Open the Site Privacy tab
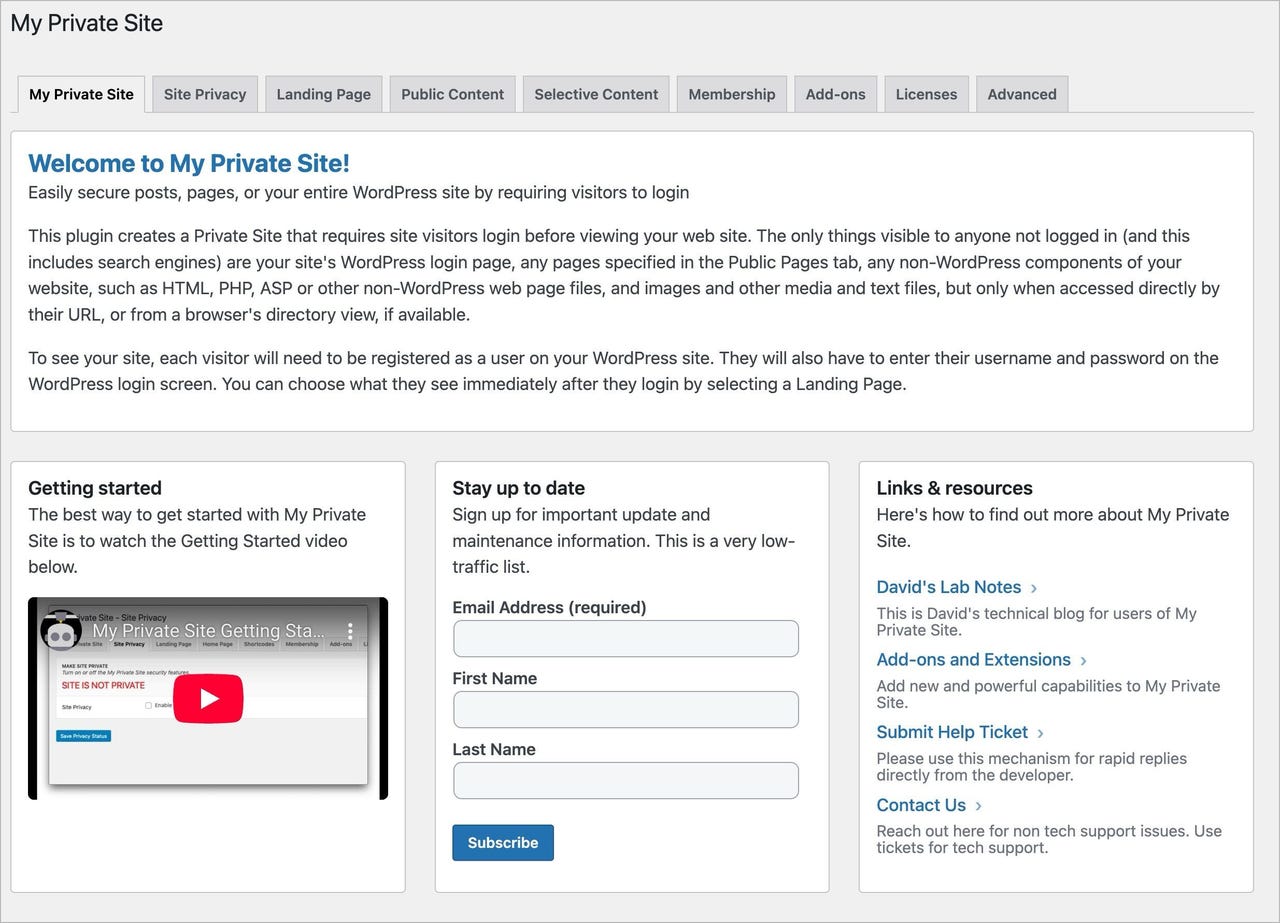Screen dimensions: 1280x923 (x=205, y=94)
